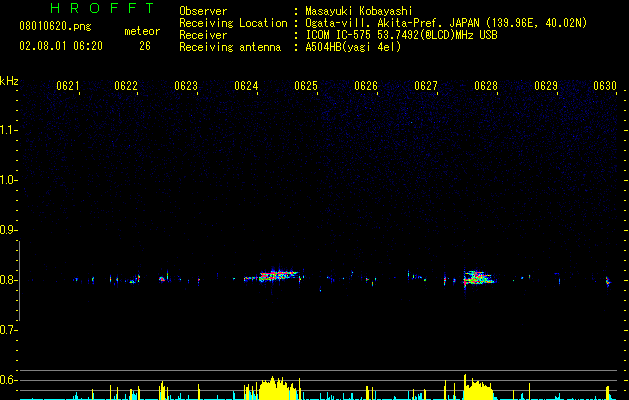Click the meteor label
The height and width of the screenshot is (400, 629).
pyautogui.click(x=142, y=31)
